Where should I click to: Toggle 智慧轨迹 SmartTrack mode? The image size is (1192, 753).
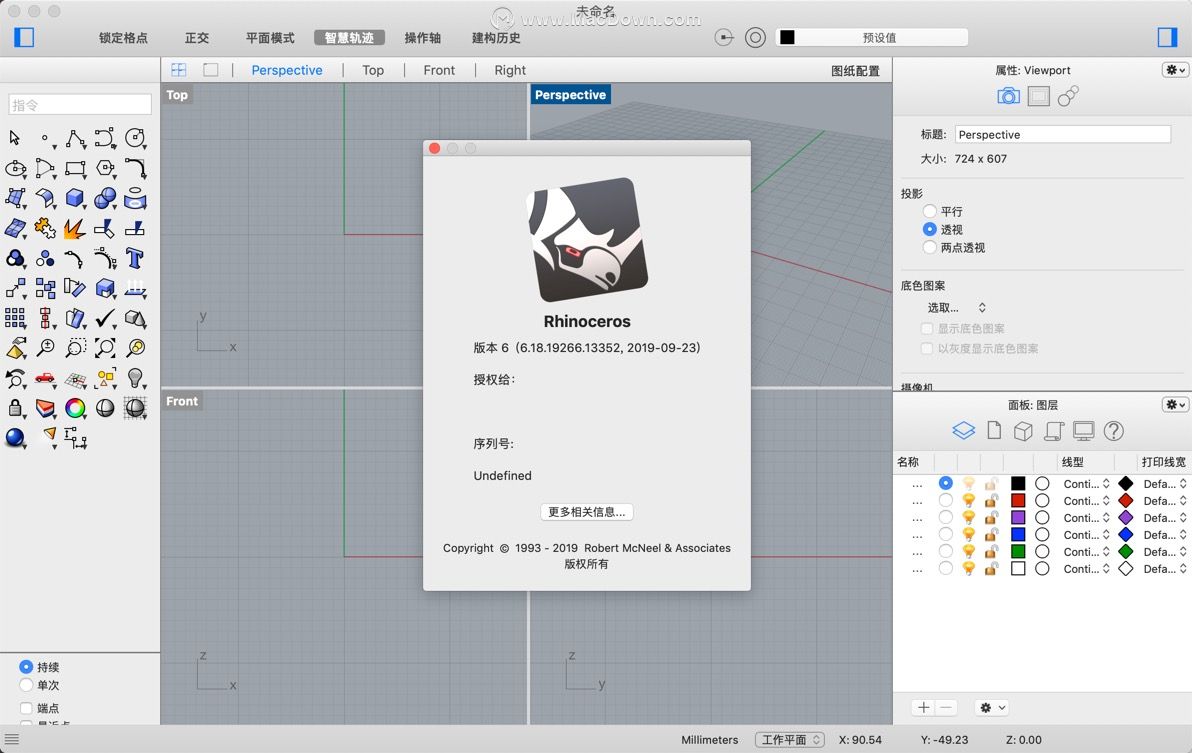[349, 37]
